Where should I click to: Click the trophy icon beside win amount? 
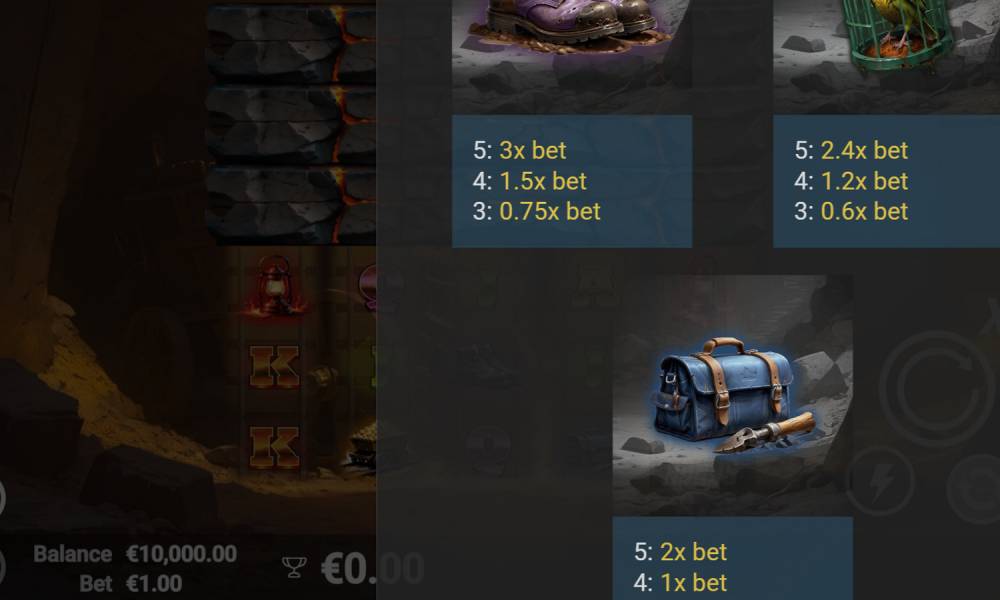[x=294, y=567]
